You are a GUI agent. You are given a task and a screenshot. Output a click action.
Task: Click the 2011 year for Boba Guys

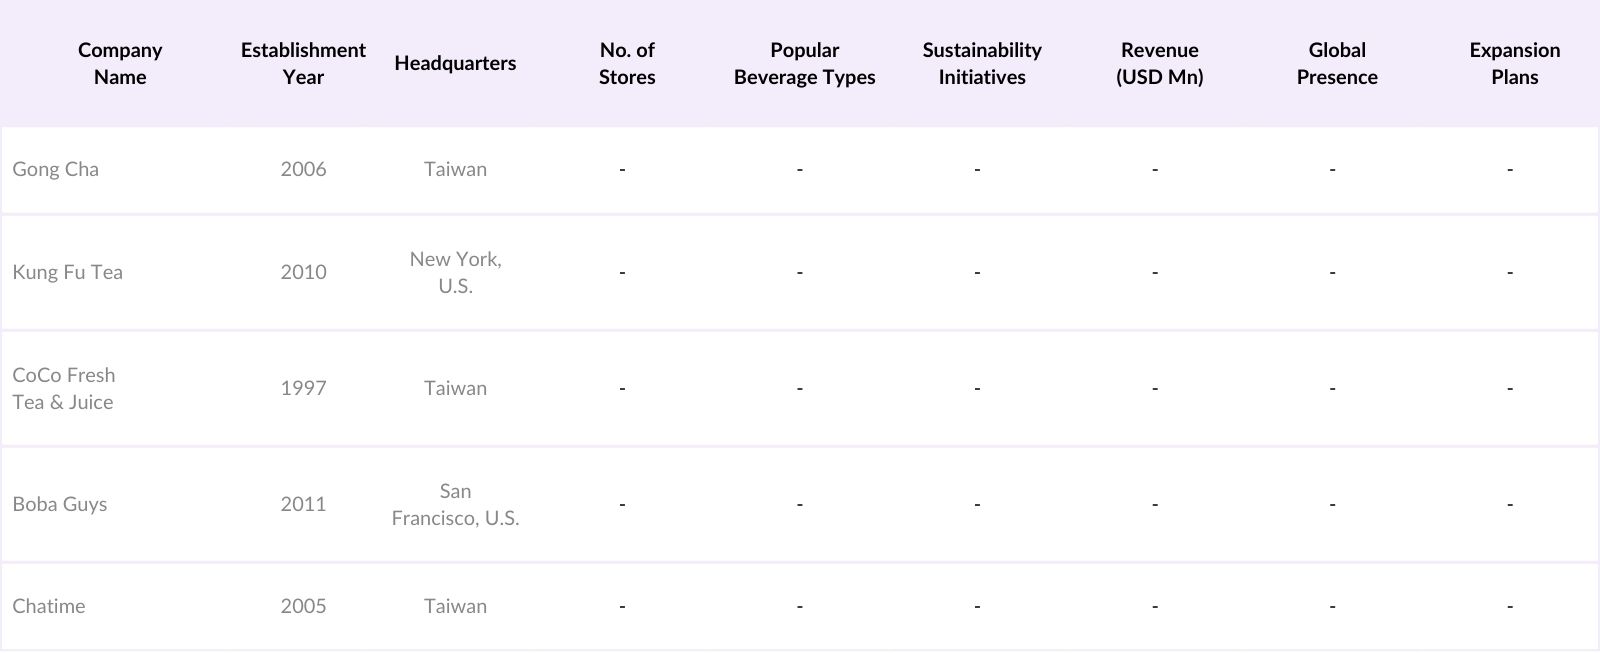point(303,504)
